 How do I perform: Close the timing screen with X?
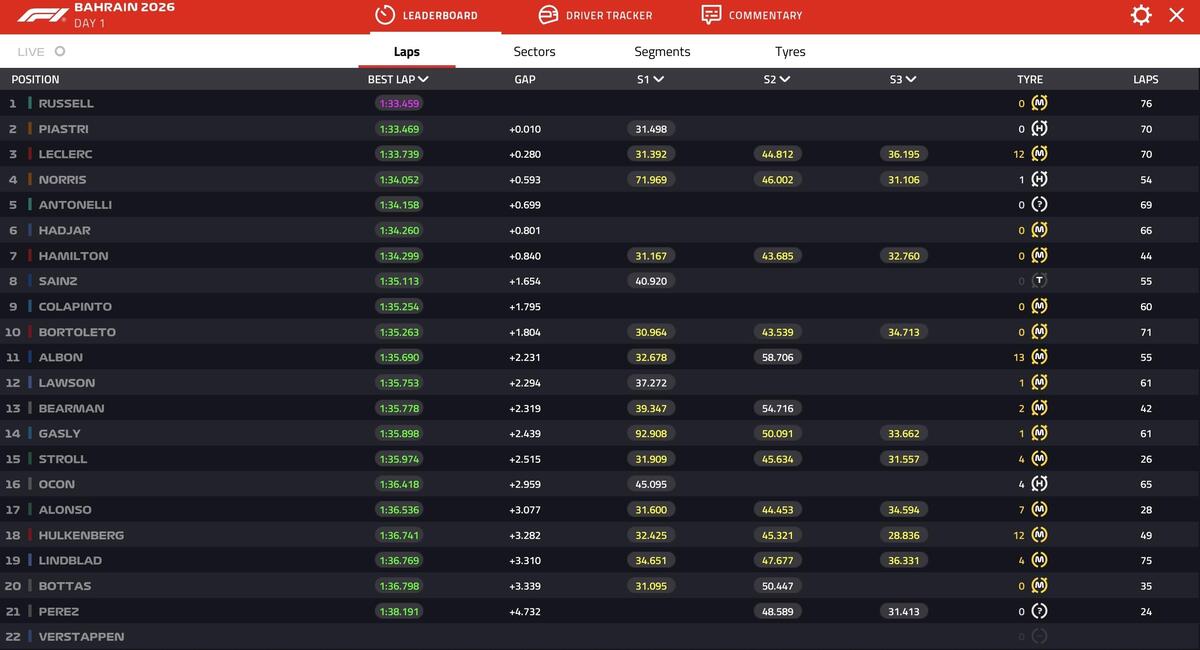pos(1176,15)
